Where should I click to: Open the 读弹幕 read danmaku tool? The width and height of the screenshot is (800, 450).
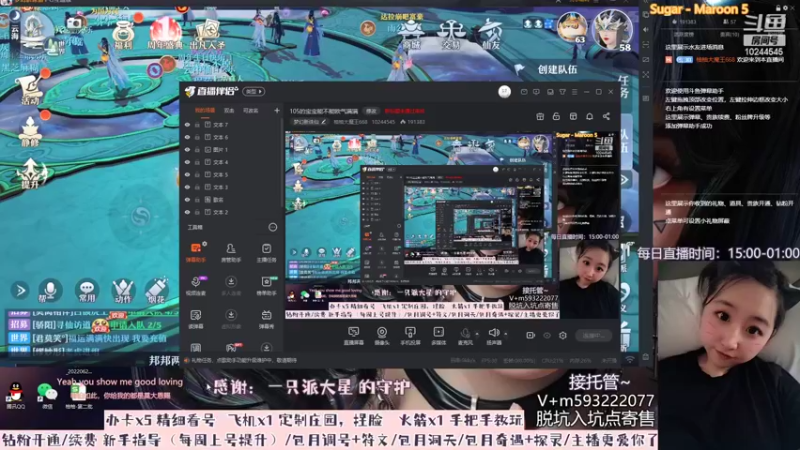click(x=196, y=318)
